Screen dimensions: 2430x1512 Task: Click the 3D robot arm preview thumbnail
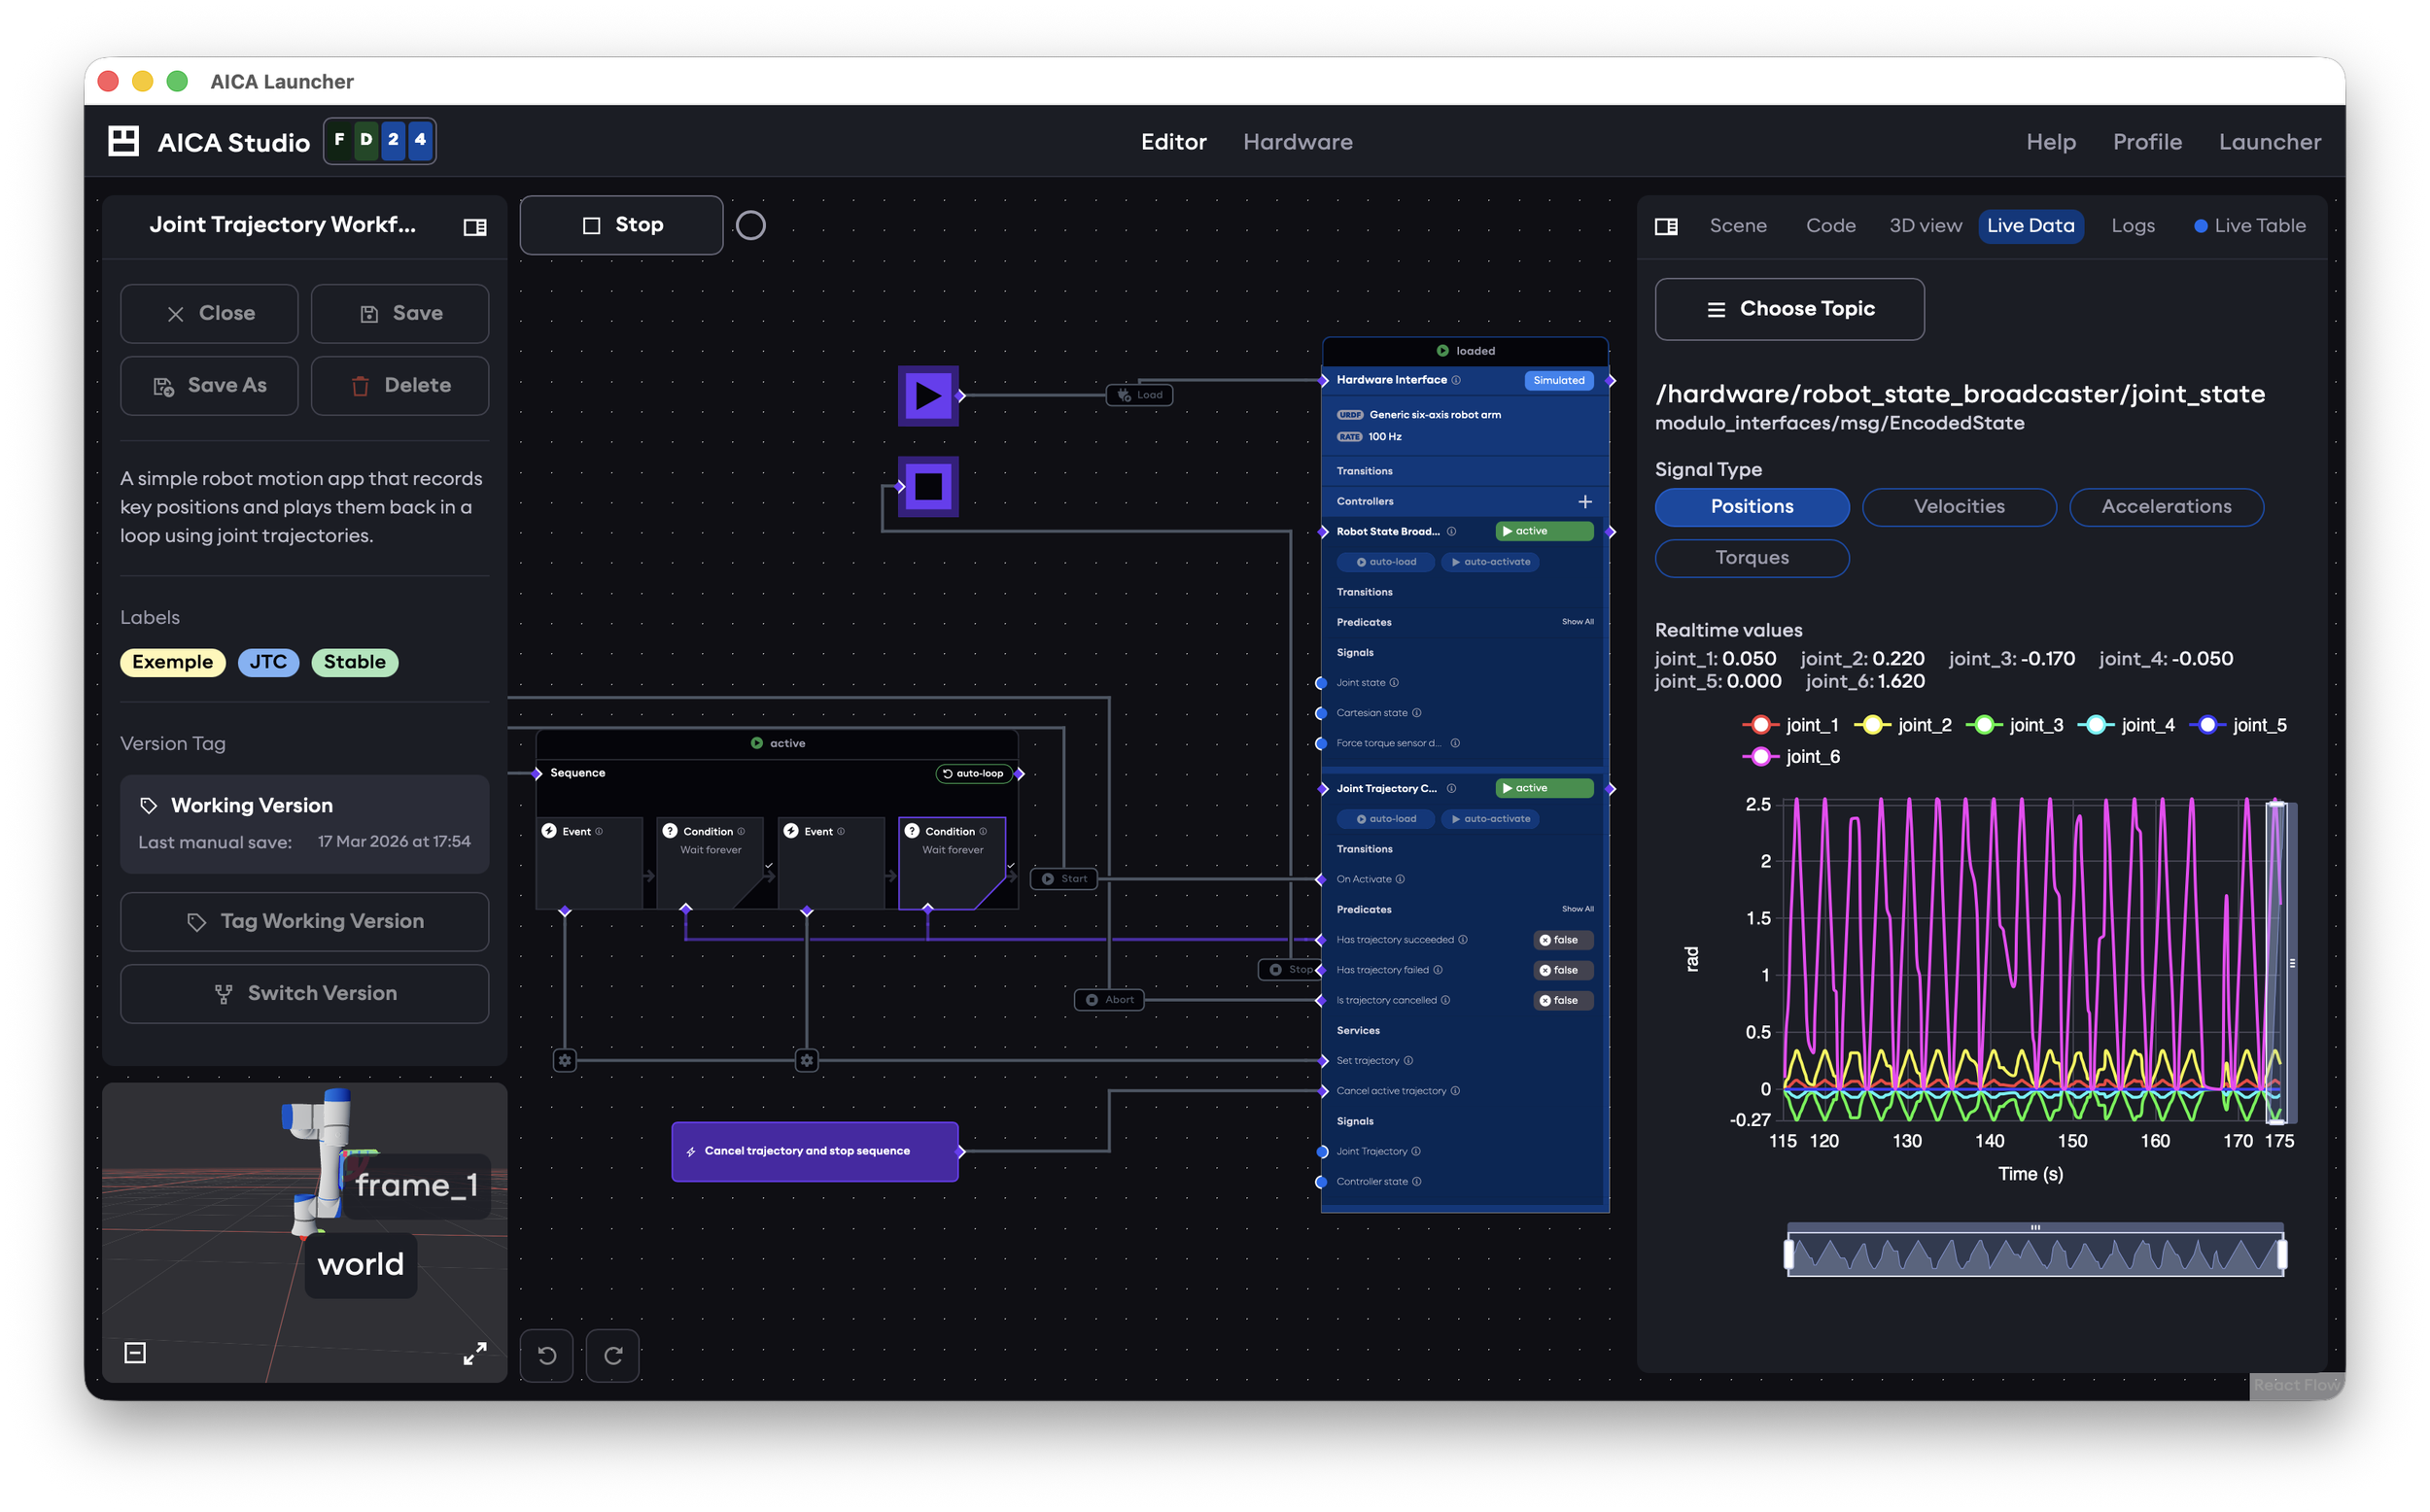coord(305,1234)
